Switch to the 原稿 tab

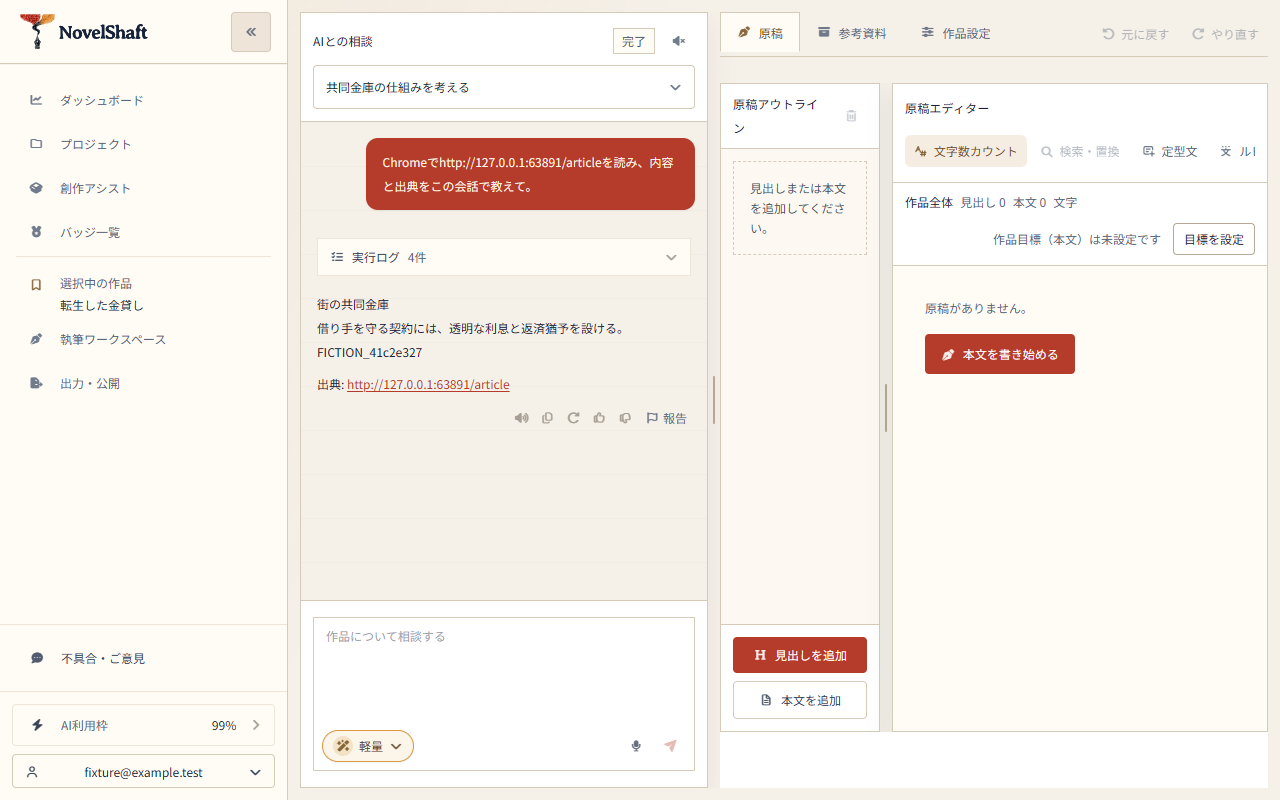pos(760,33)
